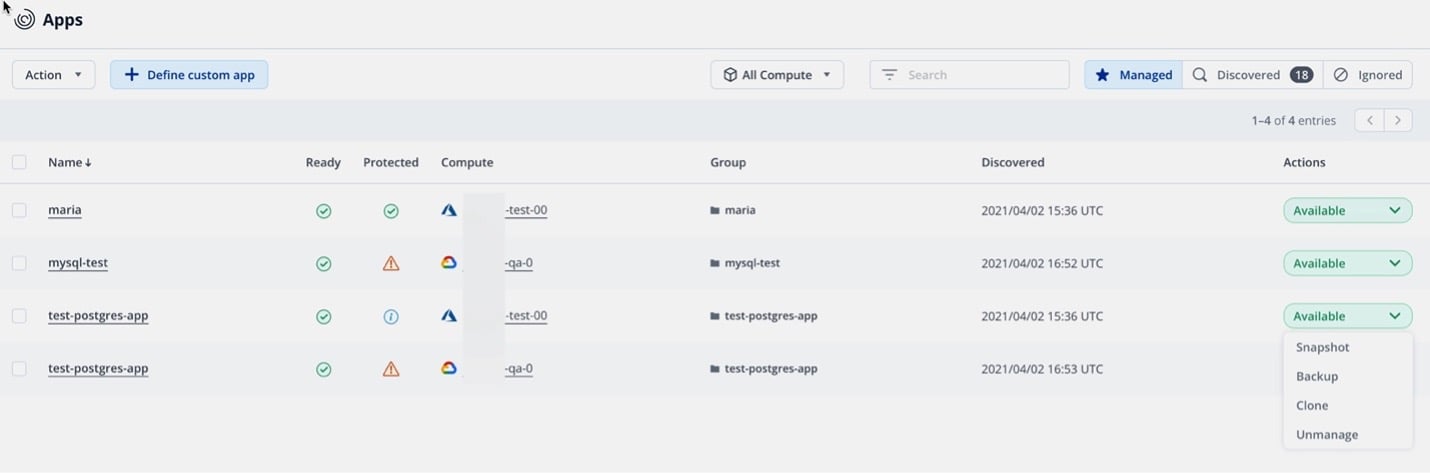Open the Action dropdown
The height and width of the screenshot is (476, 1430).
pos(53,75)
